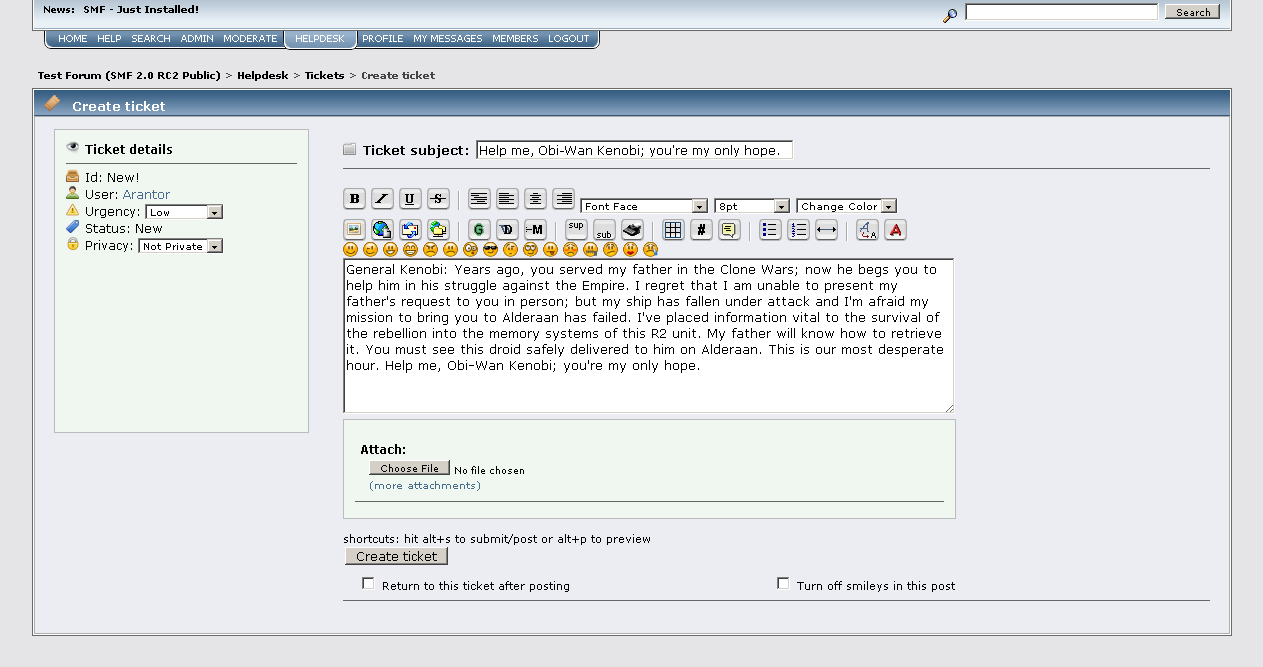Insert an image with the picture icon
This screenshot has width=1263, height=667.
click(x=354, y=229)
